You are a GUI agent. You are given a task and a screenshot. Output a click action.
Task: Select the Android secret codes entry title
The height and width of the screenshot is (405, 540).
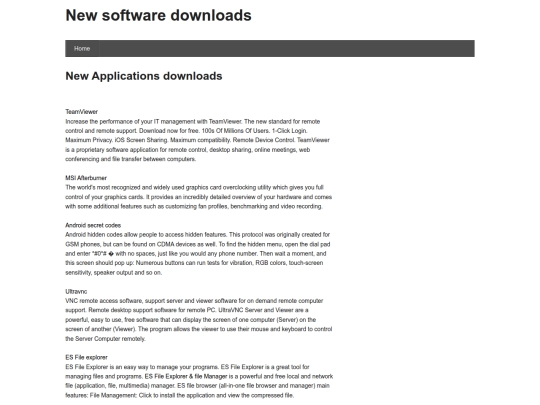pos(93,225)
